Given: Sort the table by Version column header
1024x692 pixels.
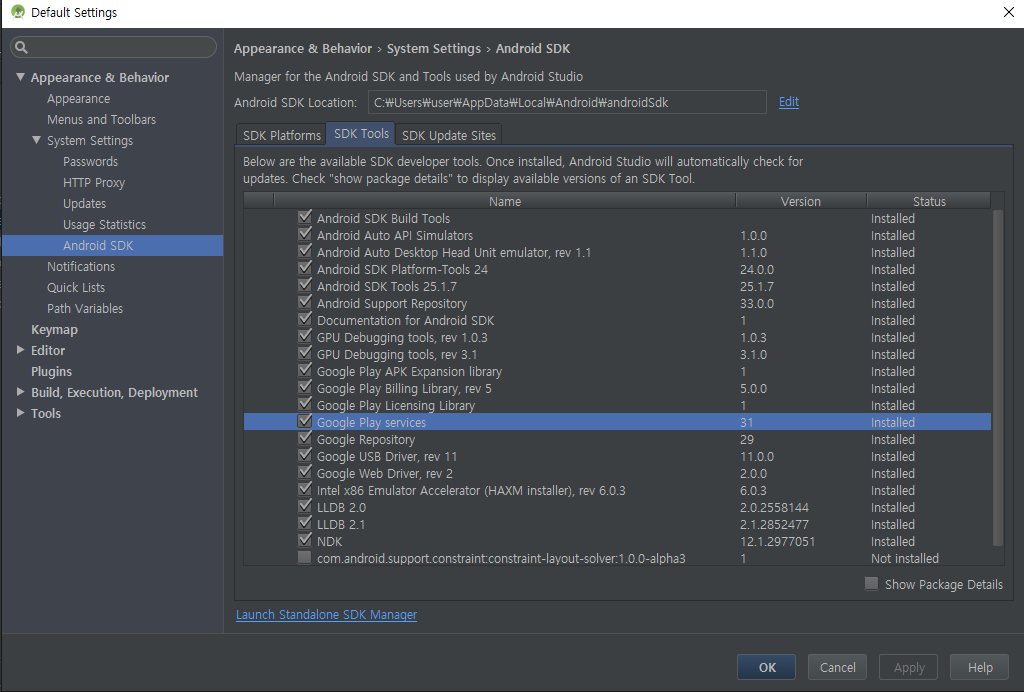Looking at the screenshot, I should (801, 201).
